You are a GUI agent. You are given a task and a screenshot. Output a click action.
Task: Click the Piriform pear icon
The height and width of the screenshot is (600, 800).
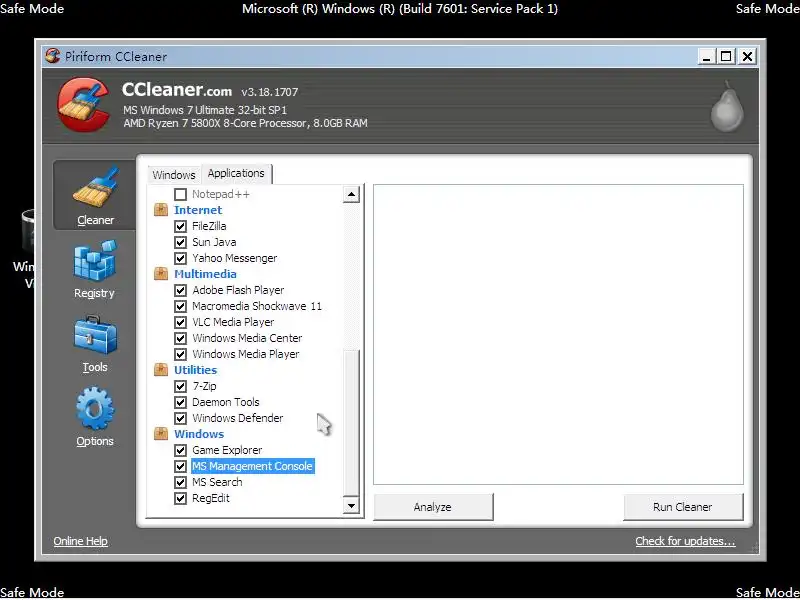pyautogui.click(x=727, y=106)
